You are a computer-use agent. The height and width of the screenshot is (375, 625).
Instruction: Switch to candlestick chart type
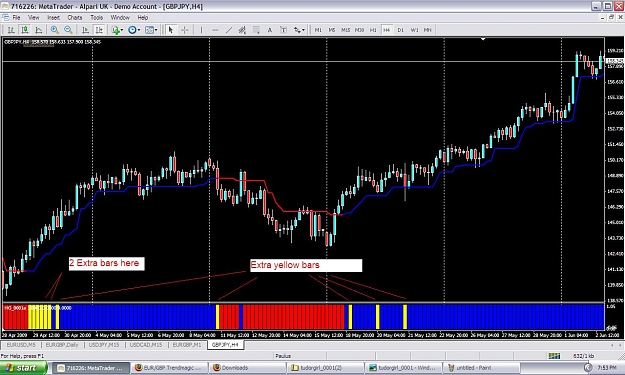click(x=25, y=30)
